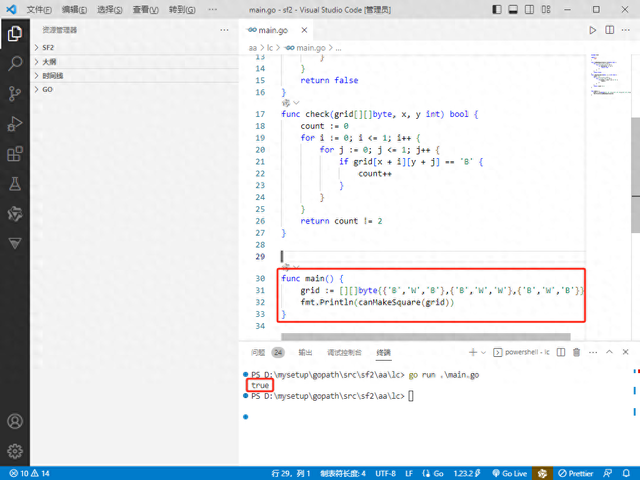Select the powershell - lc terminal label
The width and height of the screenshot is (640, 480).
(x=522, y=352)
